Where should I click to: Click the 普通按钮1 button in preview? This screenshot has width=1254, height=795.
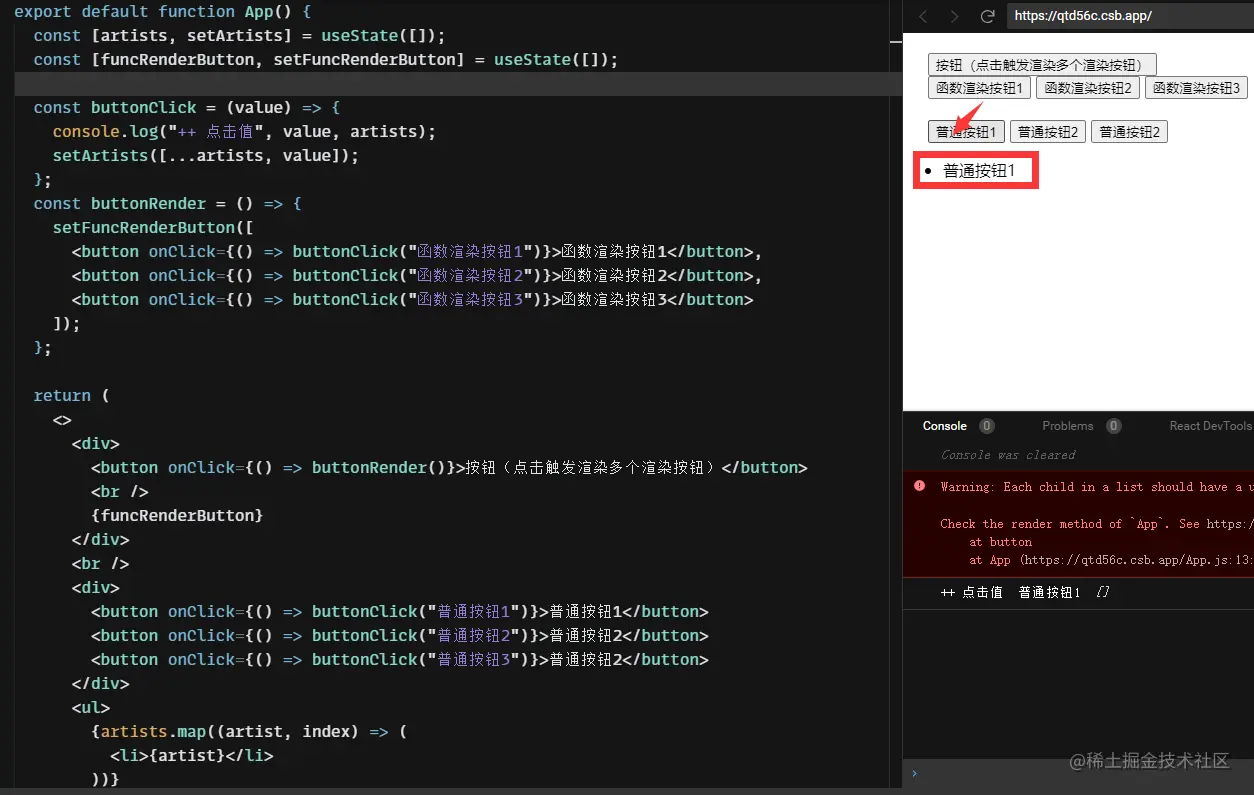click(x=966, y=132)
